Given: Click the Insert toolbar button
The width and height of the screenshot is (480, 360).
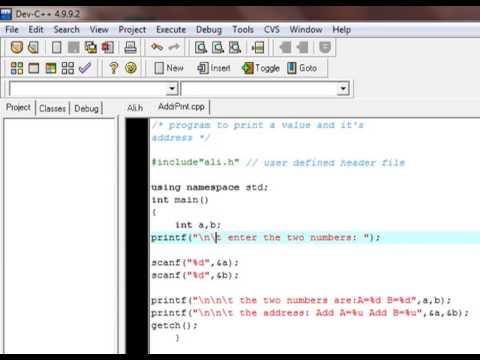Looking at the screenshot, I should click(214, 68).
